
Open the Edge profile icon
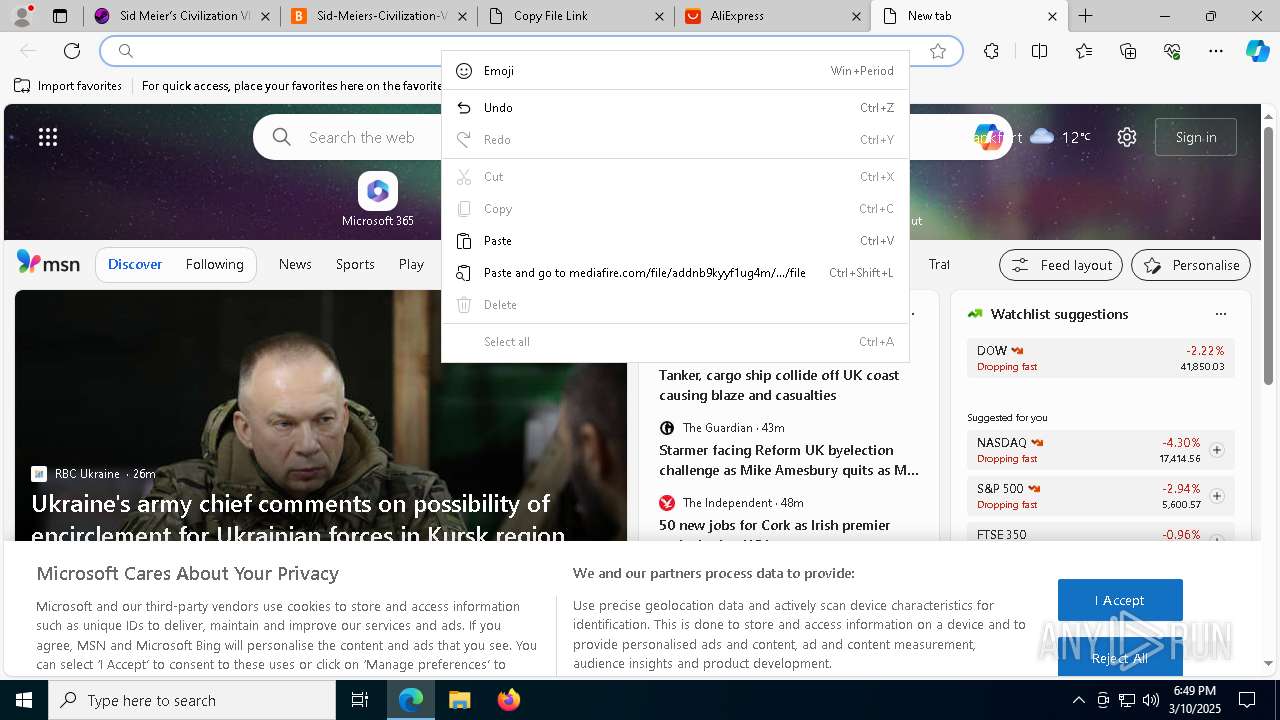pos(22,16)
